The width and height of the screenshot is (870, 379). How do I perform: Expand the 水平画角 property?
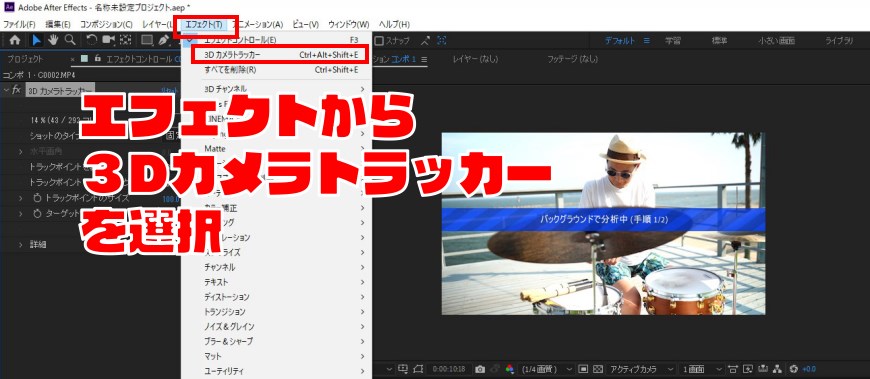pos(21,151)
